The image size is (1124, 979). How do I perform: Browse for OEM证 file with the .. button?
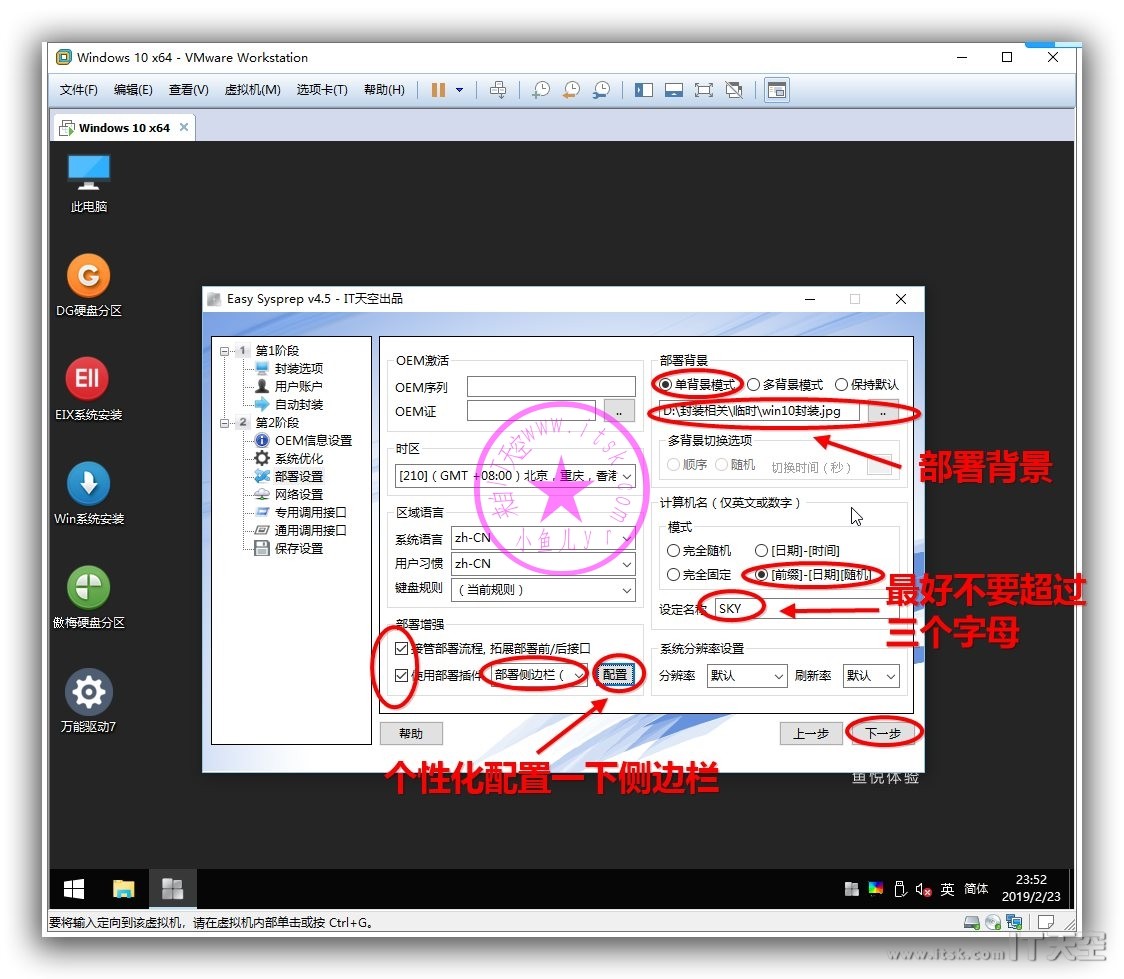click(619, 411)
